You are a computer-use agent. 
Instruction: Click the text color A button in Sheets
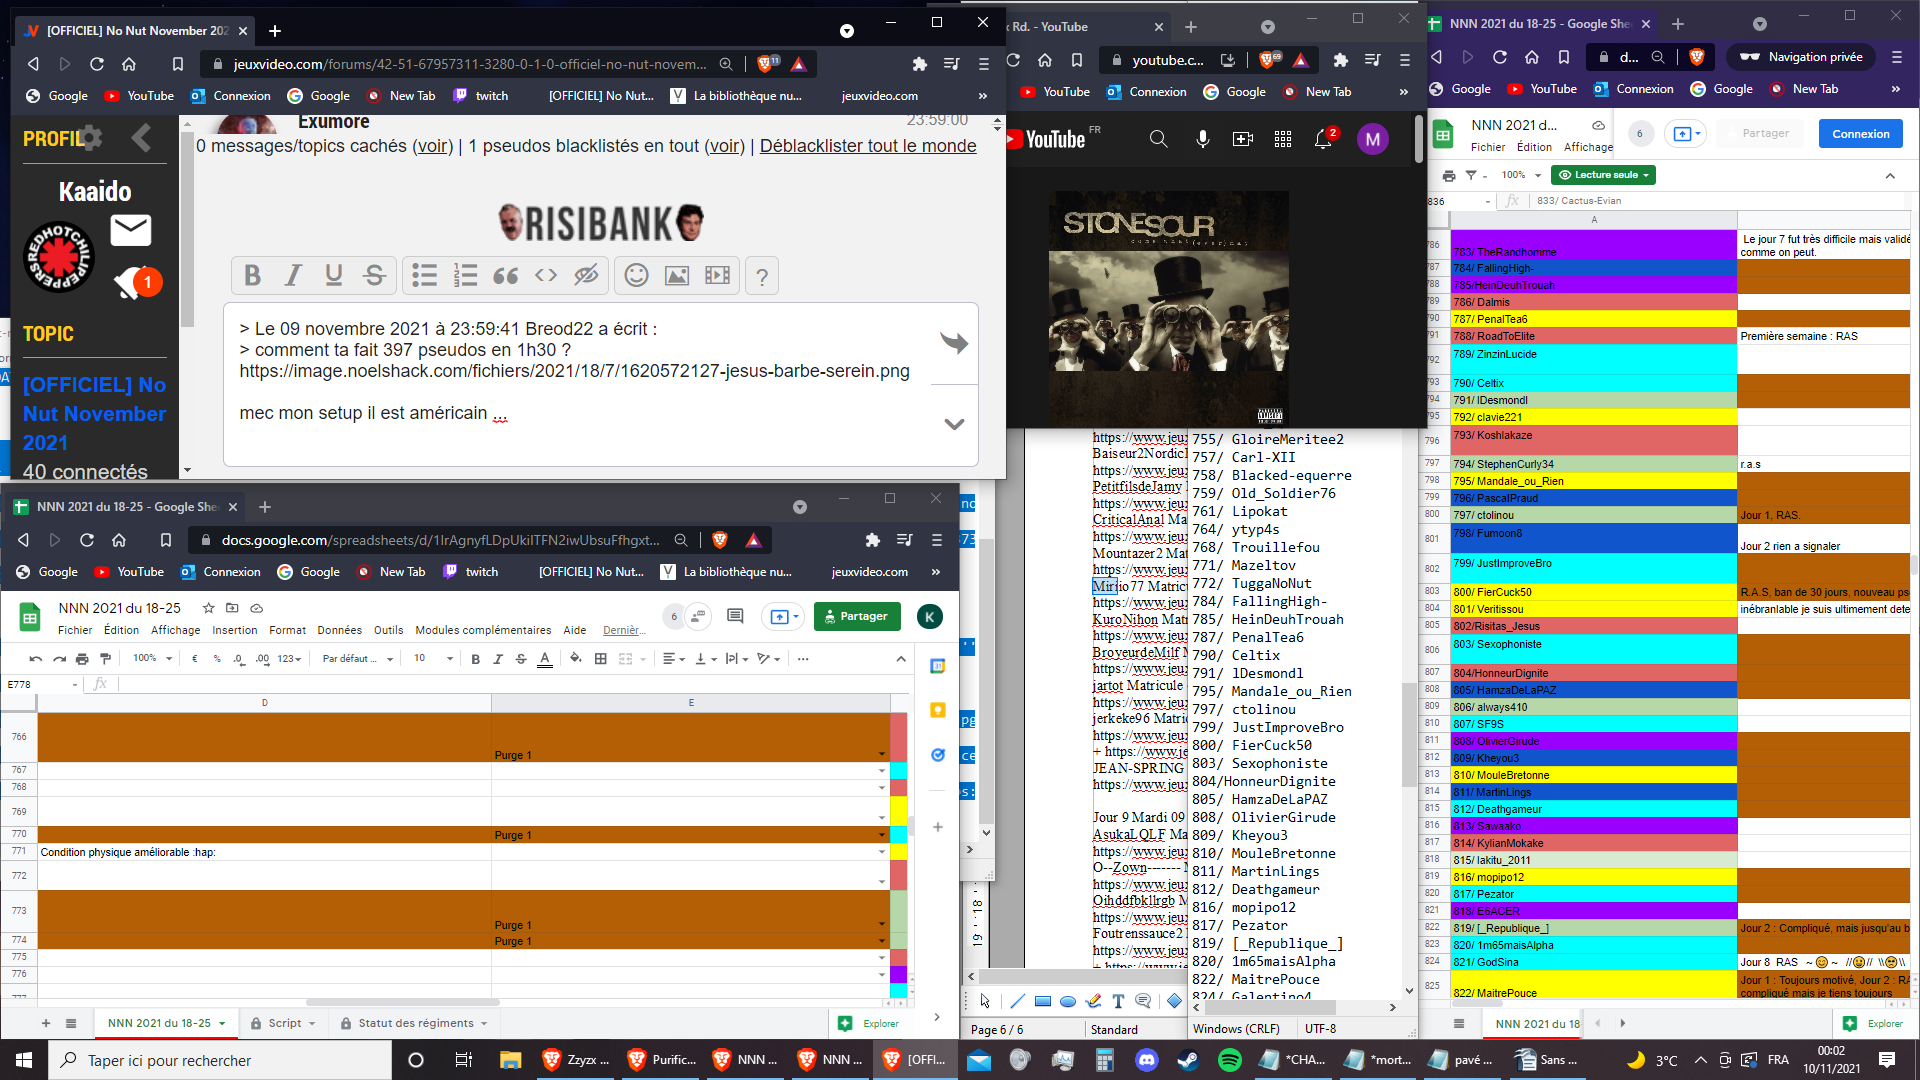click(545, 658)
